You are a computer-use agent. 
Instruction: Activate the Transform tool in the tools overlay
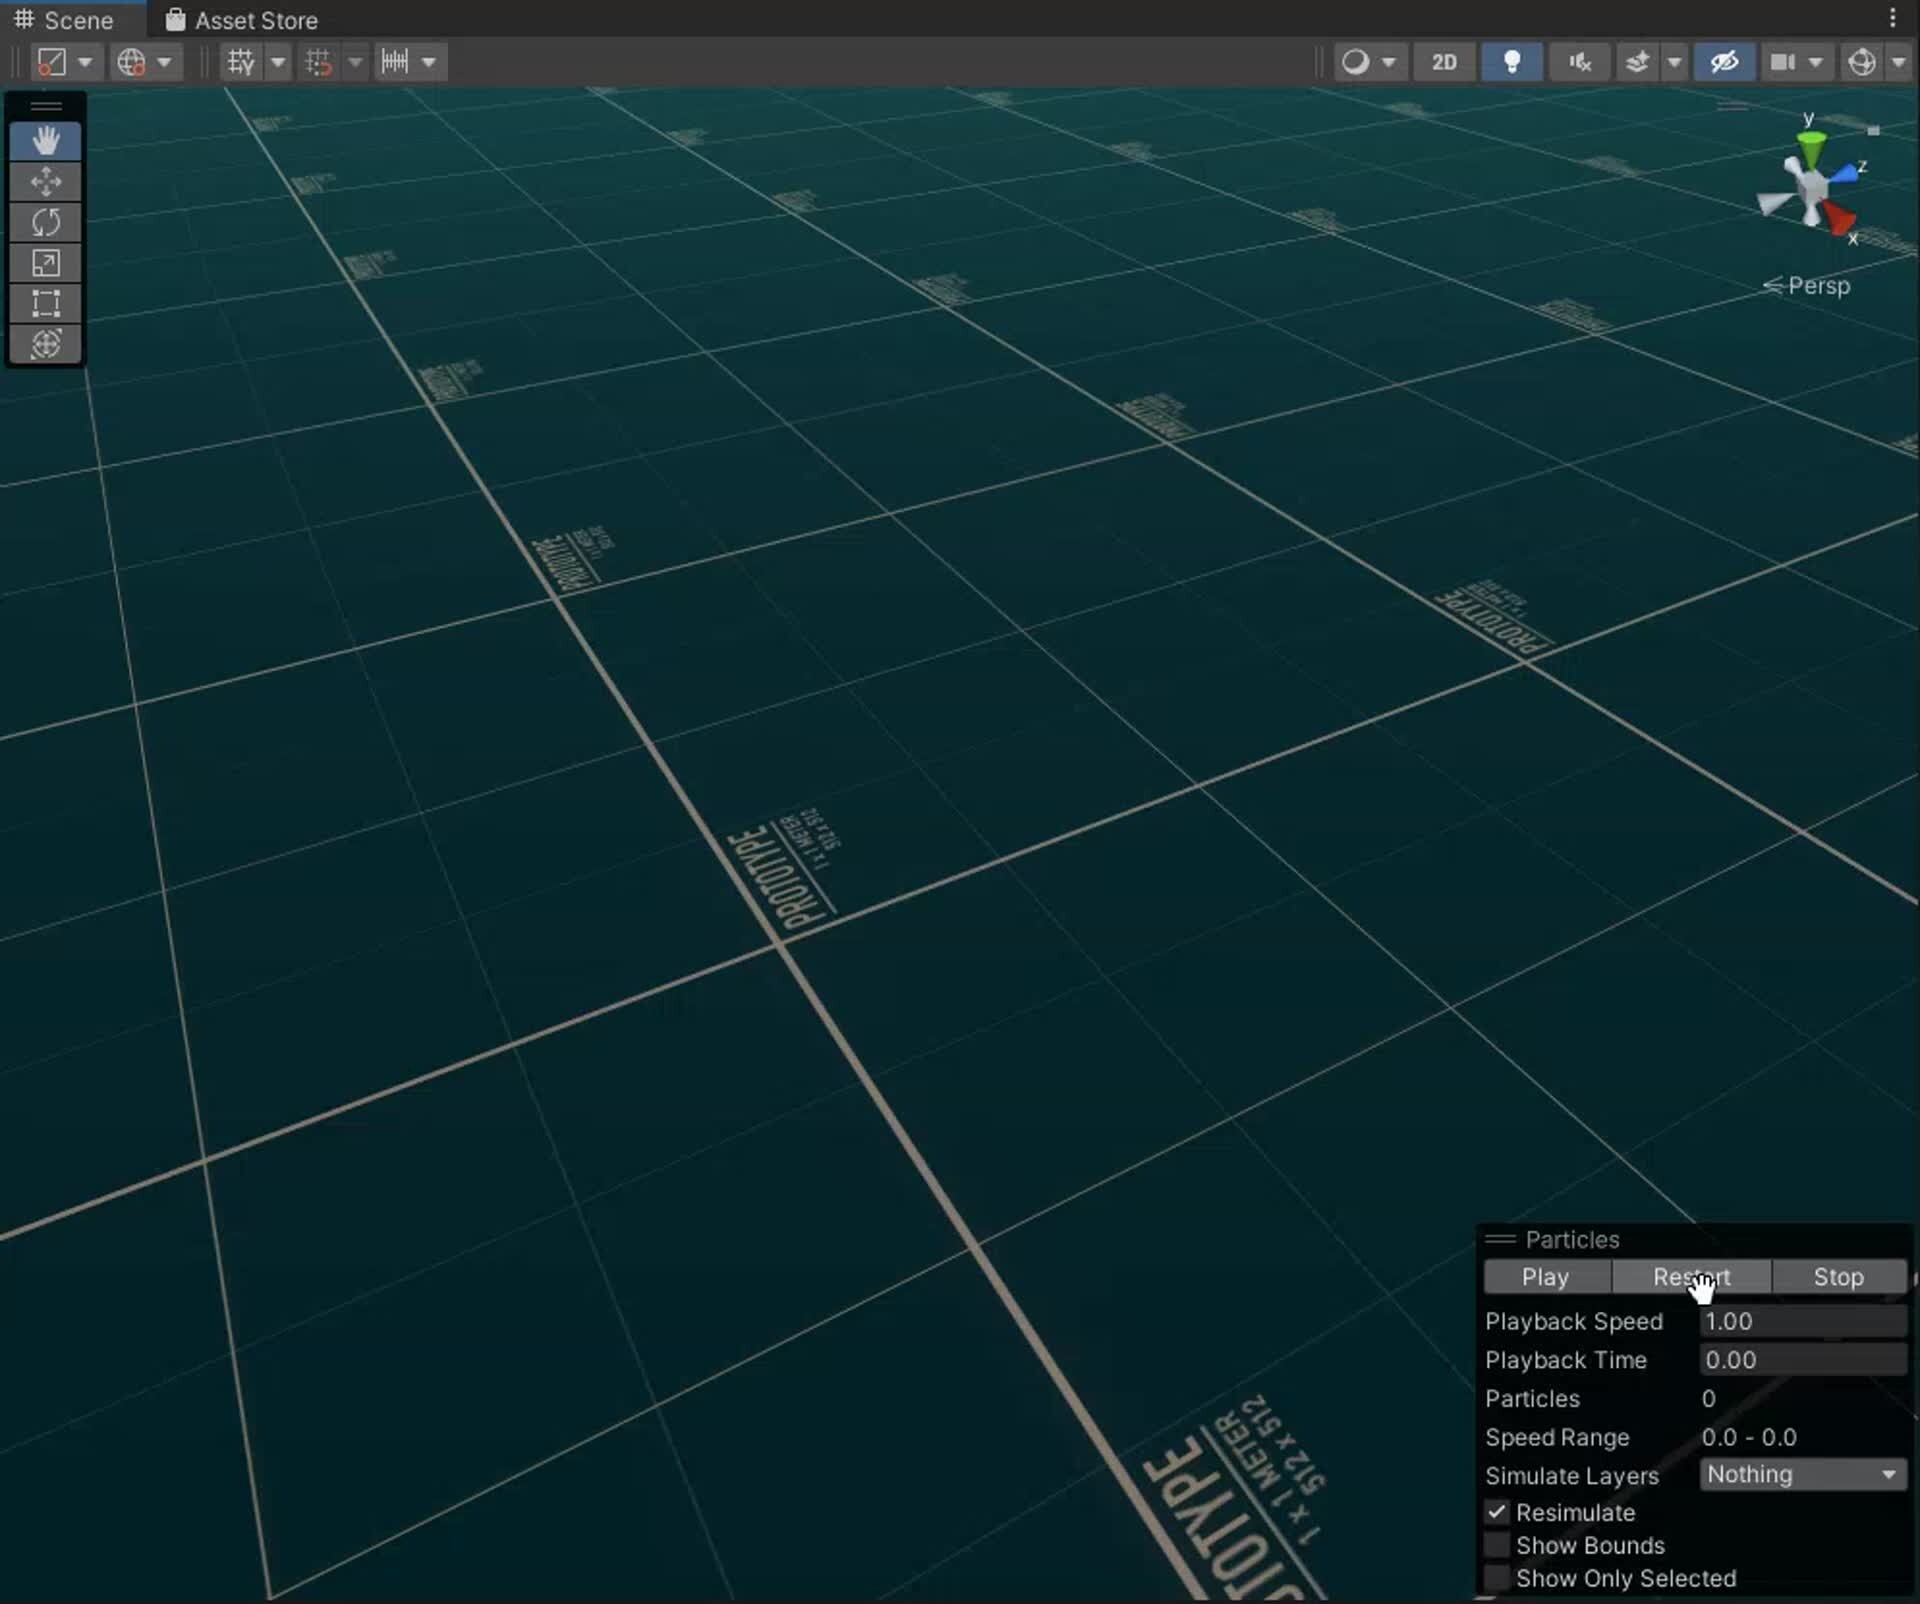pos(46,343)
